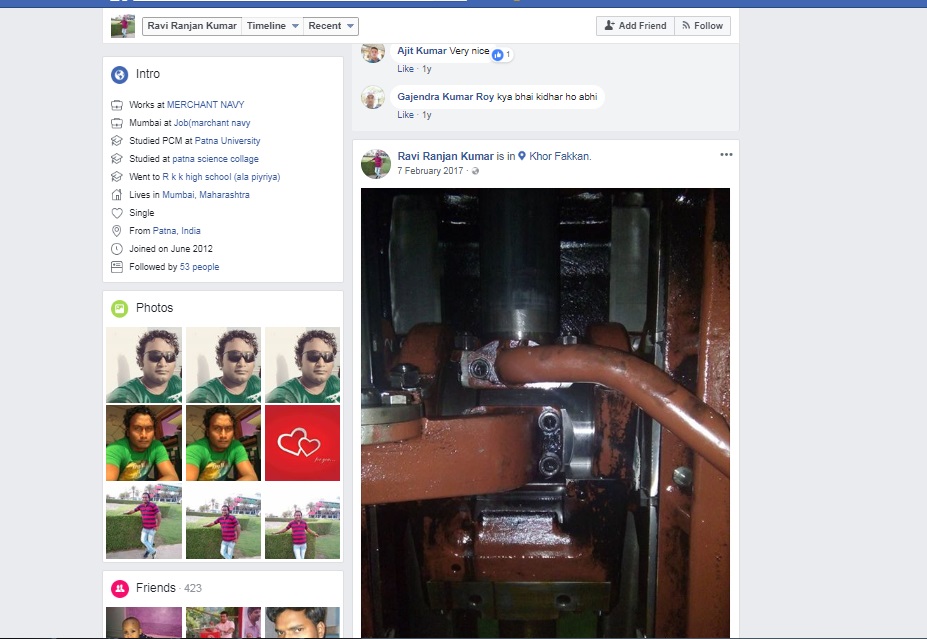
Task: Click the like reaction badge on Ajit Kumar's comment
Action: tap(502, 54)
